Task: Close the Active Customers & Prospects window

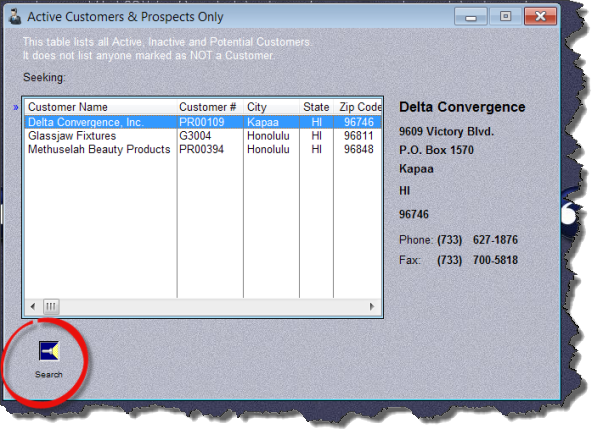Action: pyautogui.click(x=540, y=17)
